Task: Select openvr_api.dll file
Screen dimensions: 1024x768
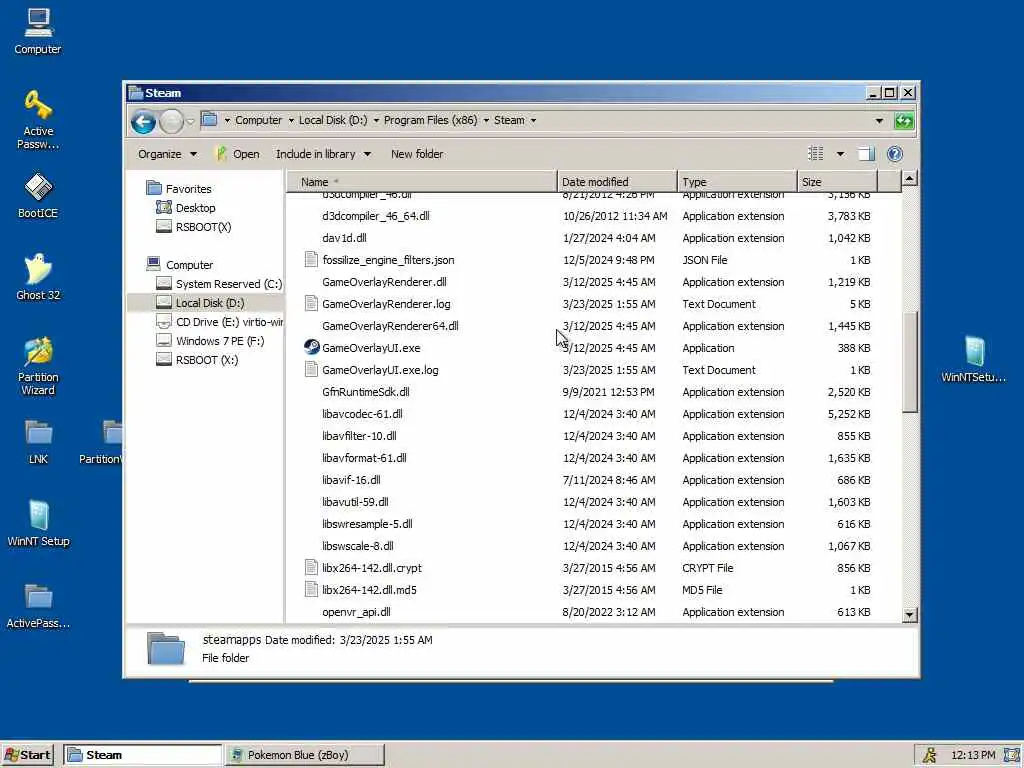Action: coord(356,612)
